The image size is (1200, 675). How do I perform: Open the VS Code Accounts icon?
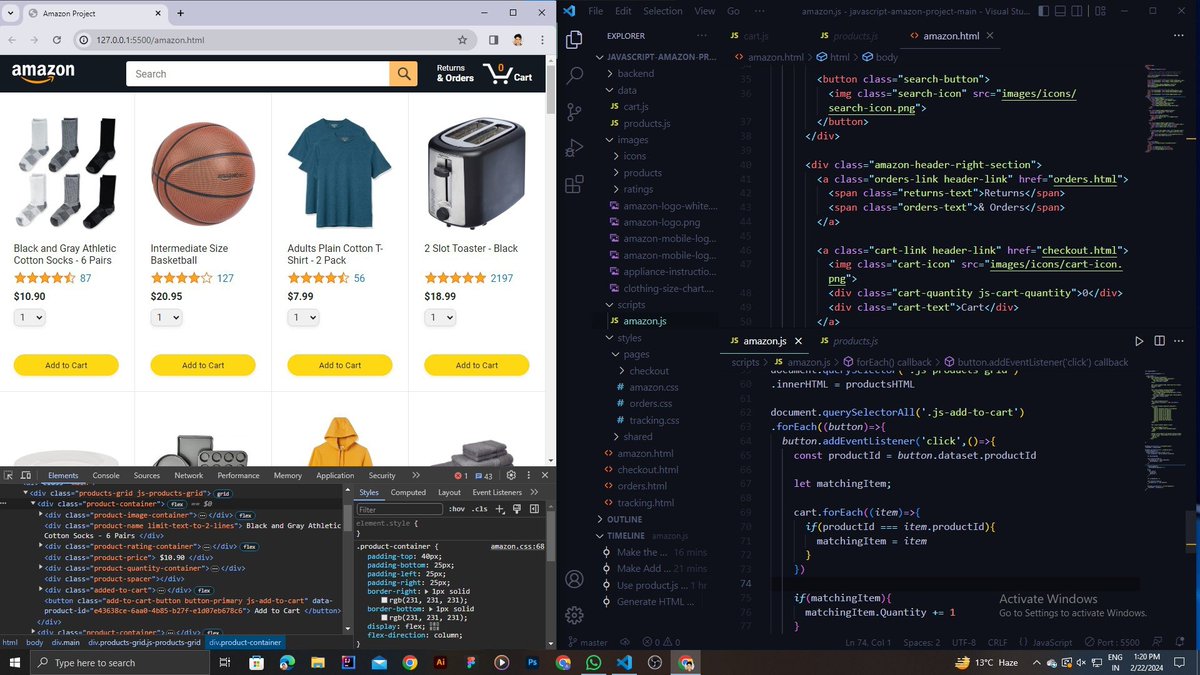coord(574,579)
